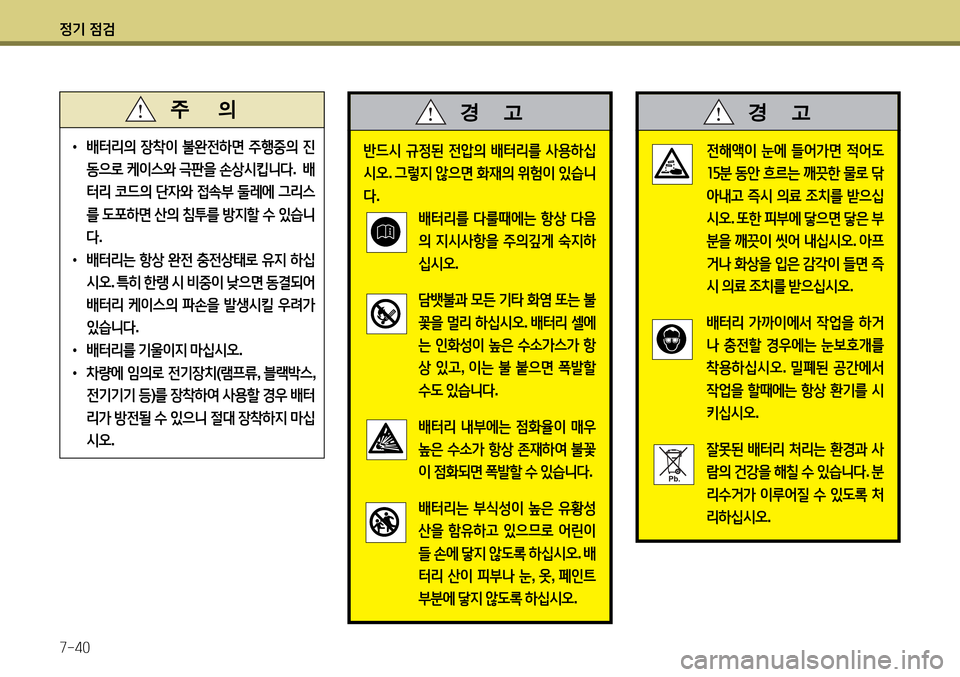Click the explosion hazard triangle icon
This screenshot has height=677, width=960.
(386, 439)
